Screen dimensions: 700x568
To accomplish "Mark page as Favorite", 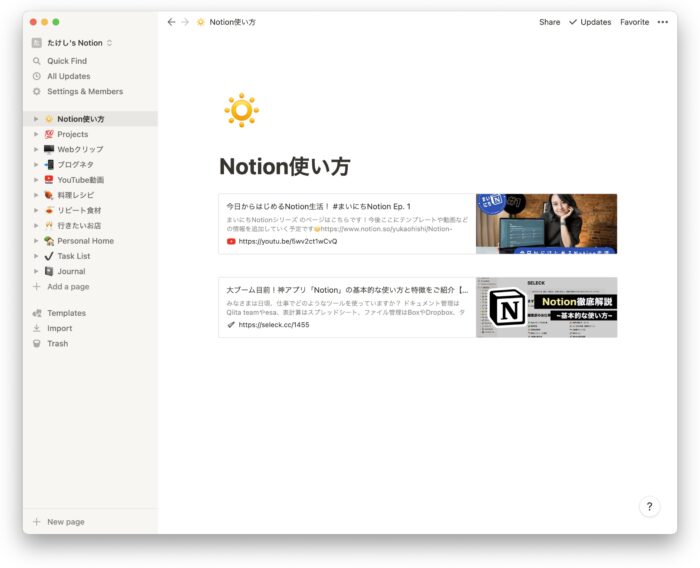I will coord(634,22).
